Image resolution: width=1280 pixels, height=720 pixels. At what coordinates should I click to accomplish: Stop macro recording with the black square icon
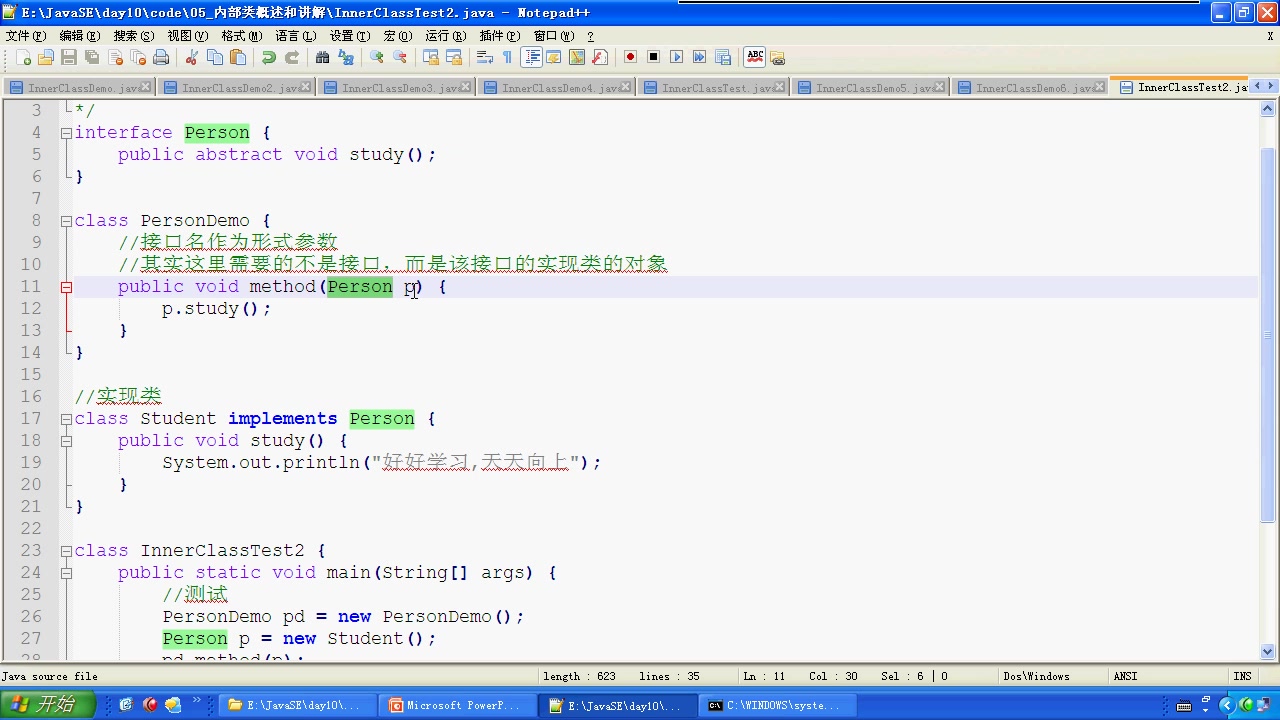(x=653, y=57)
